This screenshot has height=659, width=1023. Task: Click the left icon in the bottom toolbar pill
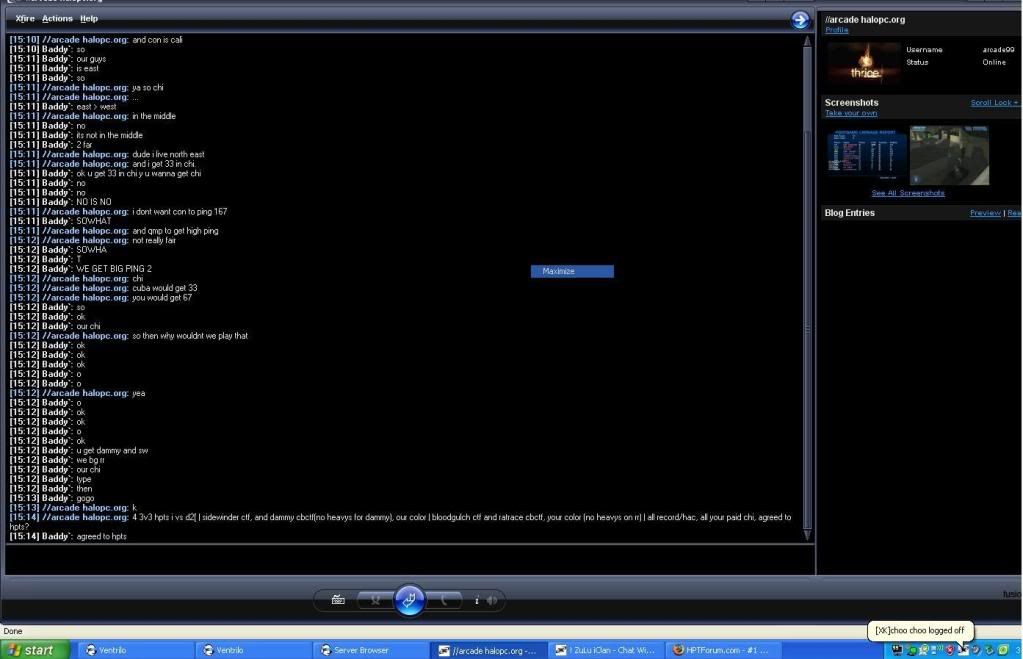click(x=375, y=600)
